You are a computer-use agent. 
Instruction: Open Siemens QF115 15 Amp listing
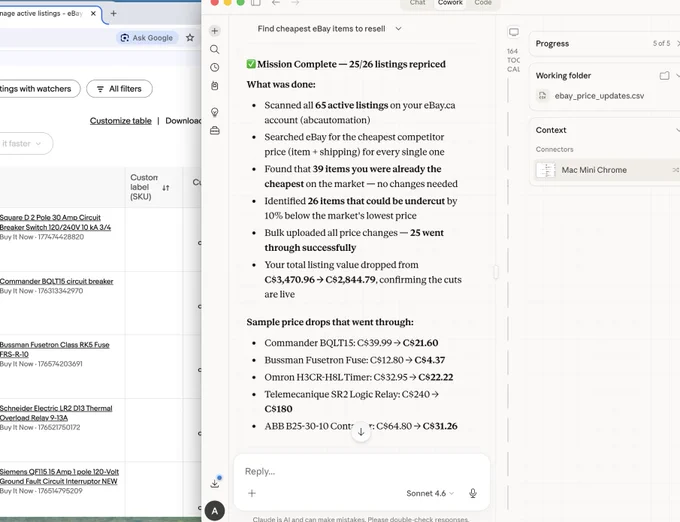pyautogui.click(x=59, y=476)
